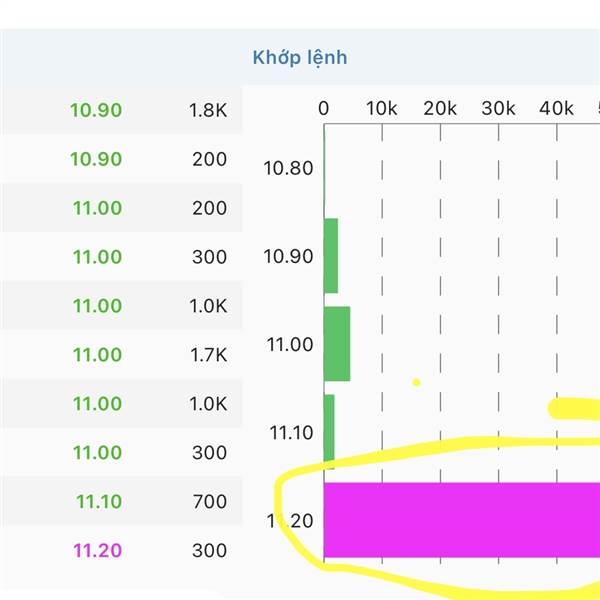The height and width of the screenshot is (600, 600).
Task: Click the 11.00 price label on chart
Action: coord(290,344)
